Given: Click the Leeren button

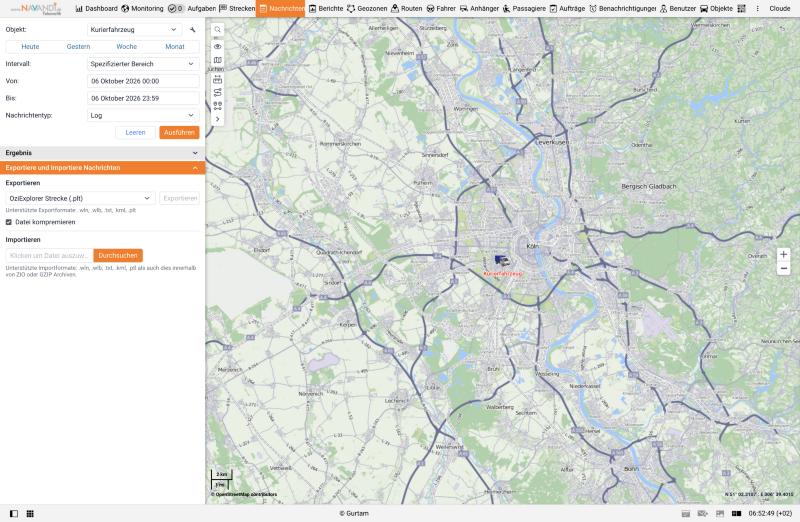Looking at the screenshot, I should pyautogui.click(x=135, y=132).
